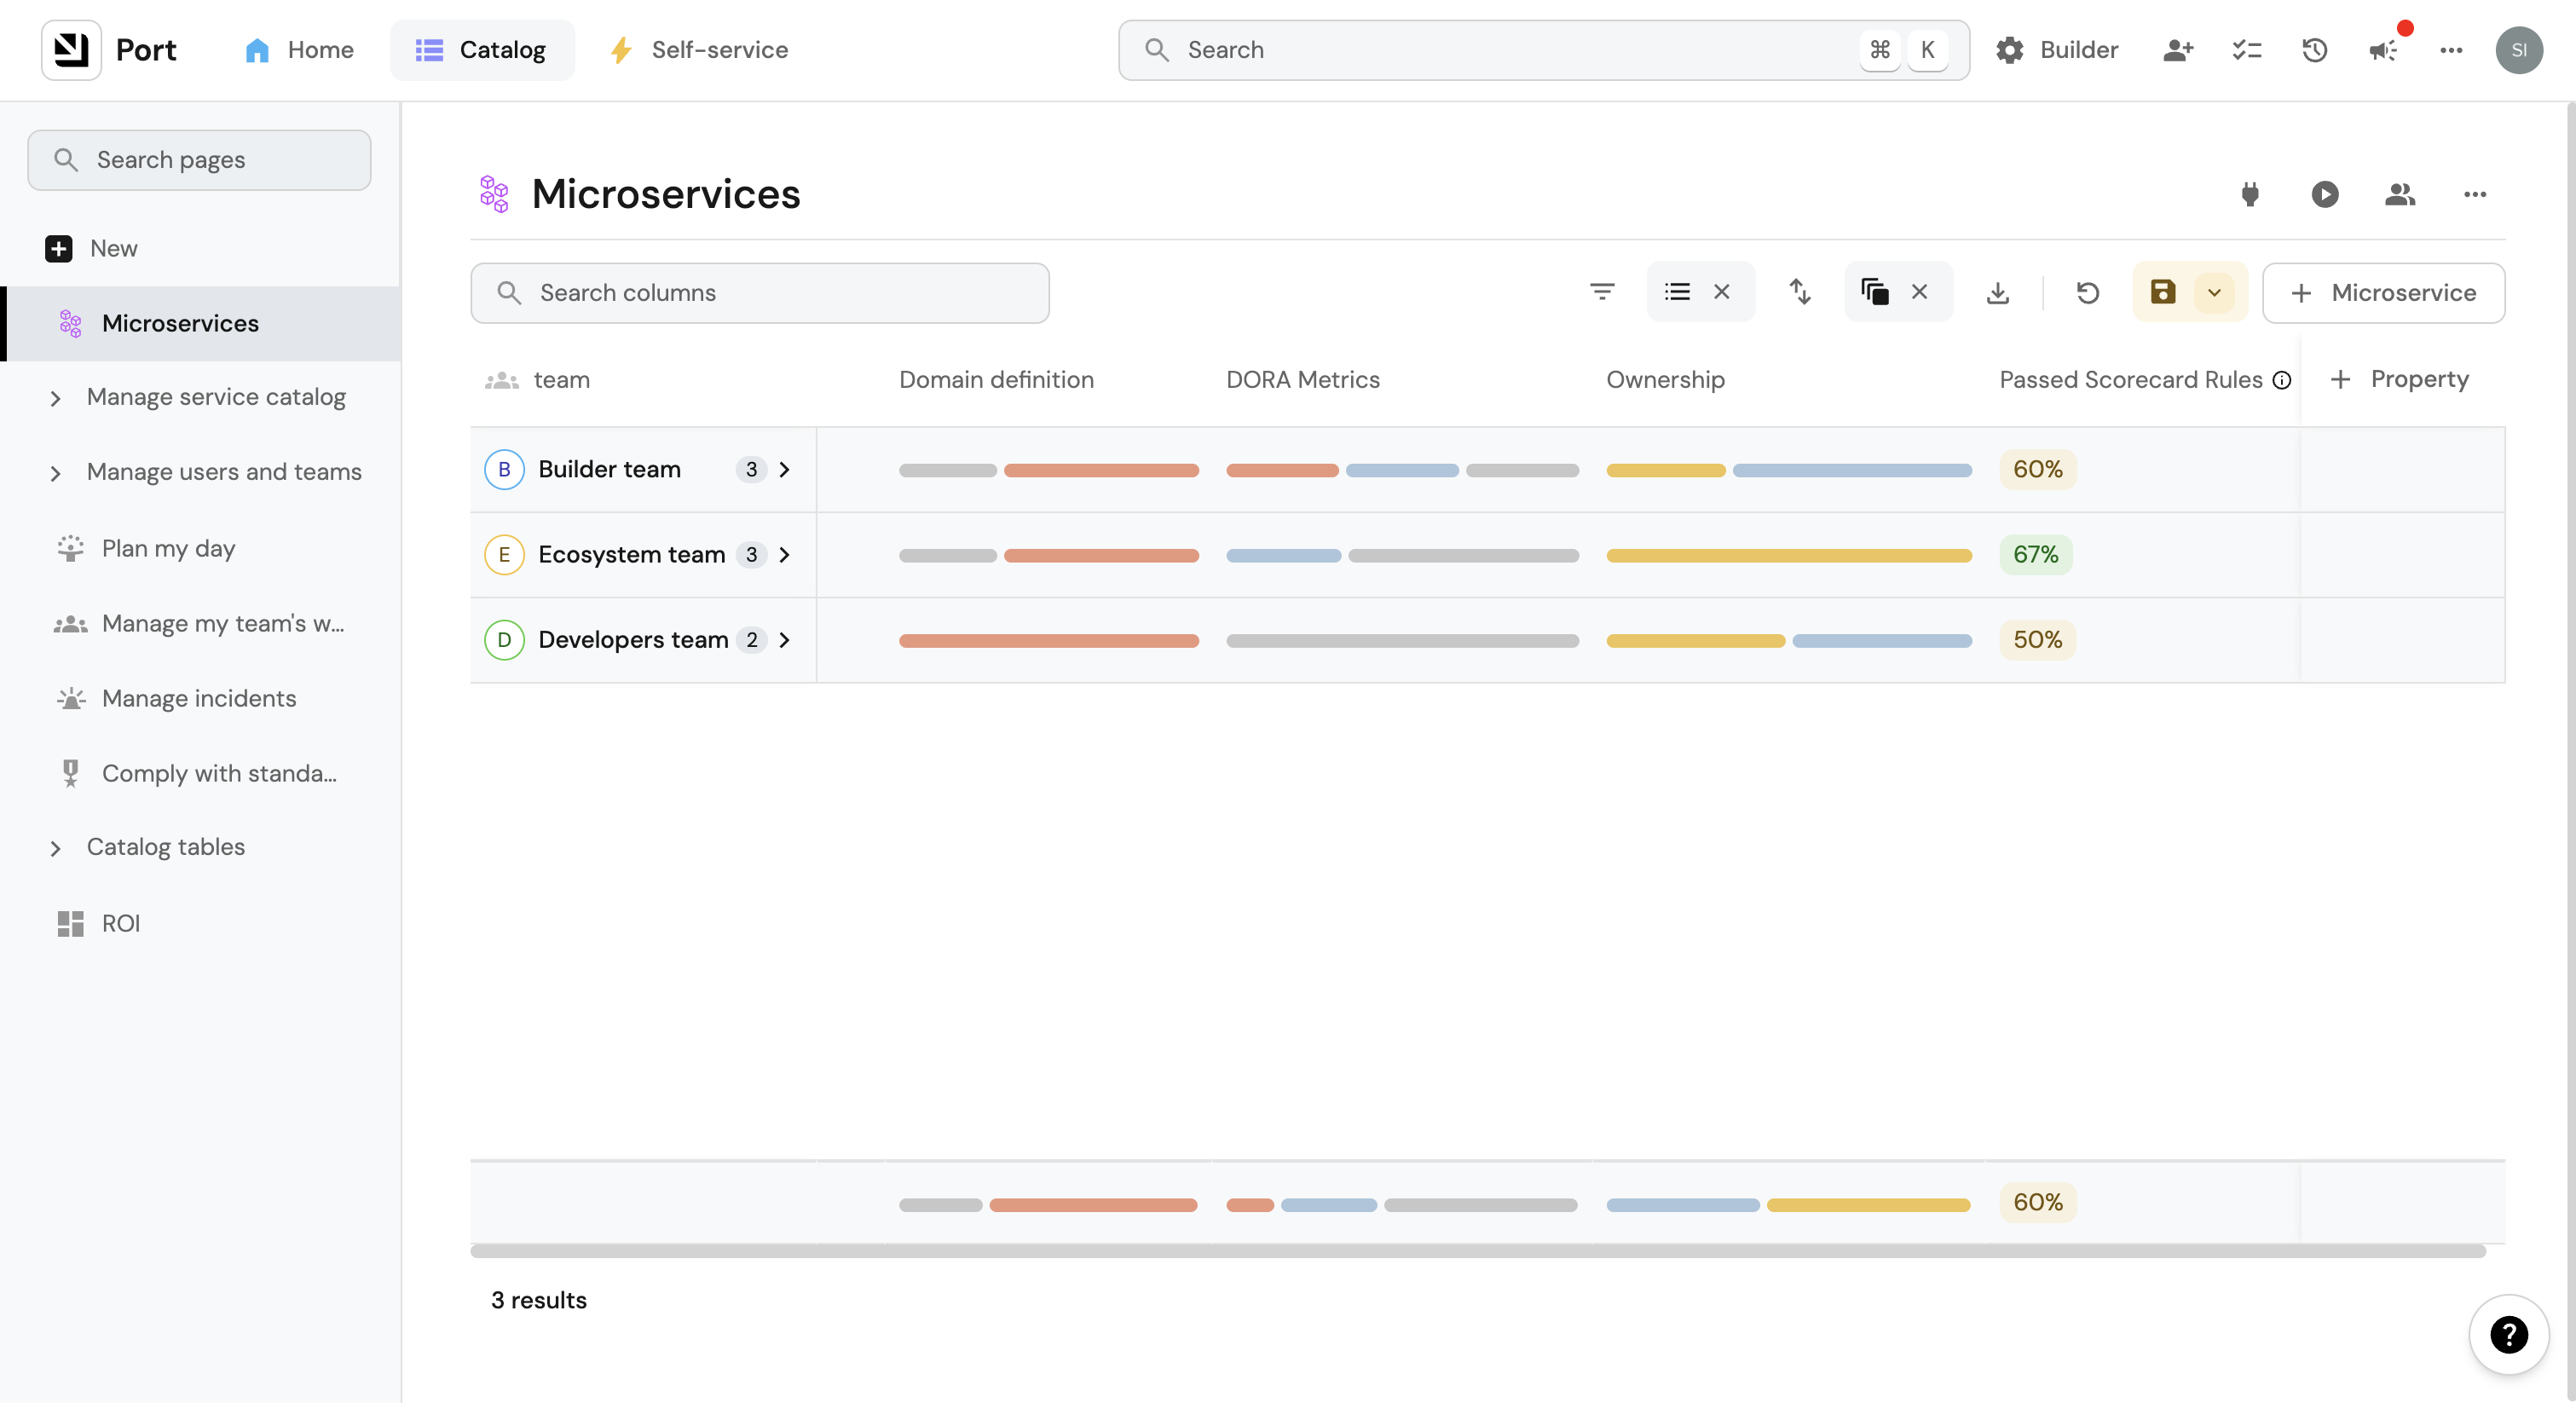Click the reset view undo icon
Image resolution: width=2576 pixels, height=1403 pixels.
(2087, 292)
